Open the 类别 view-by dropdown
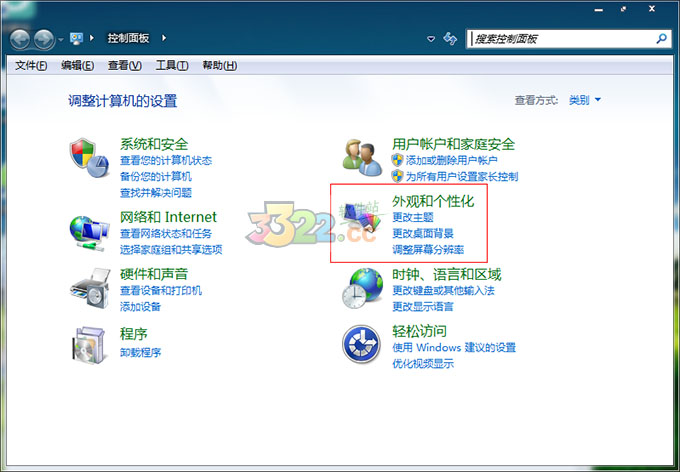This screenshot has width=680, height=472. pyautogui.click(x=585, y=100)
